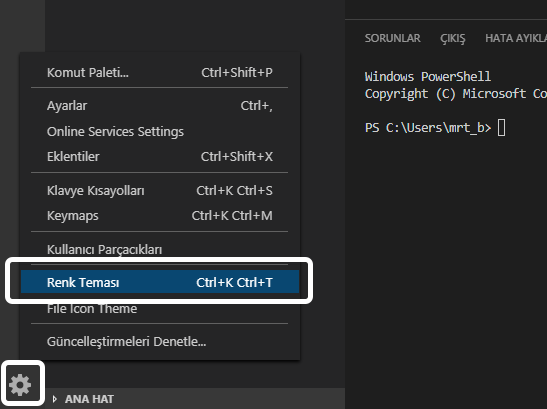The height and width of the screenshot is (409, 547).
Task: Open Keymaps menu entry
Action: [159, 216]
